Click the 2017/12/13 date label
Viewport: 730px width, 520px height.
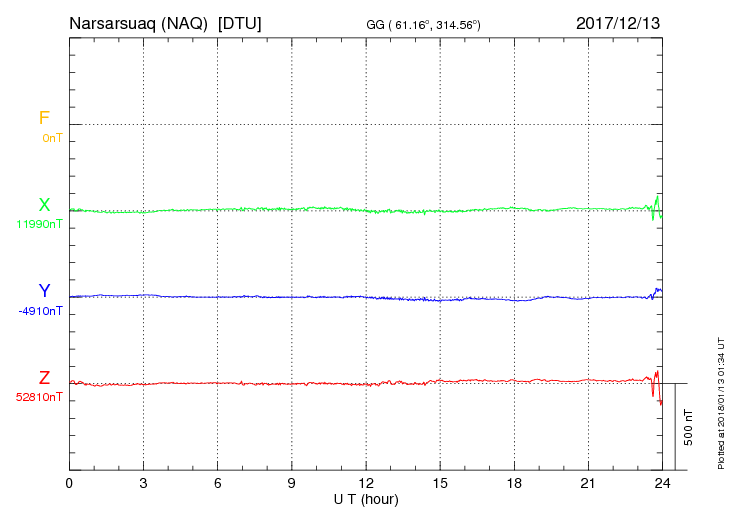(x=618, y=23)
